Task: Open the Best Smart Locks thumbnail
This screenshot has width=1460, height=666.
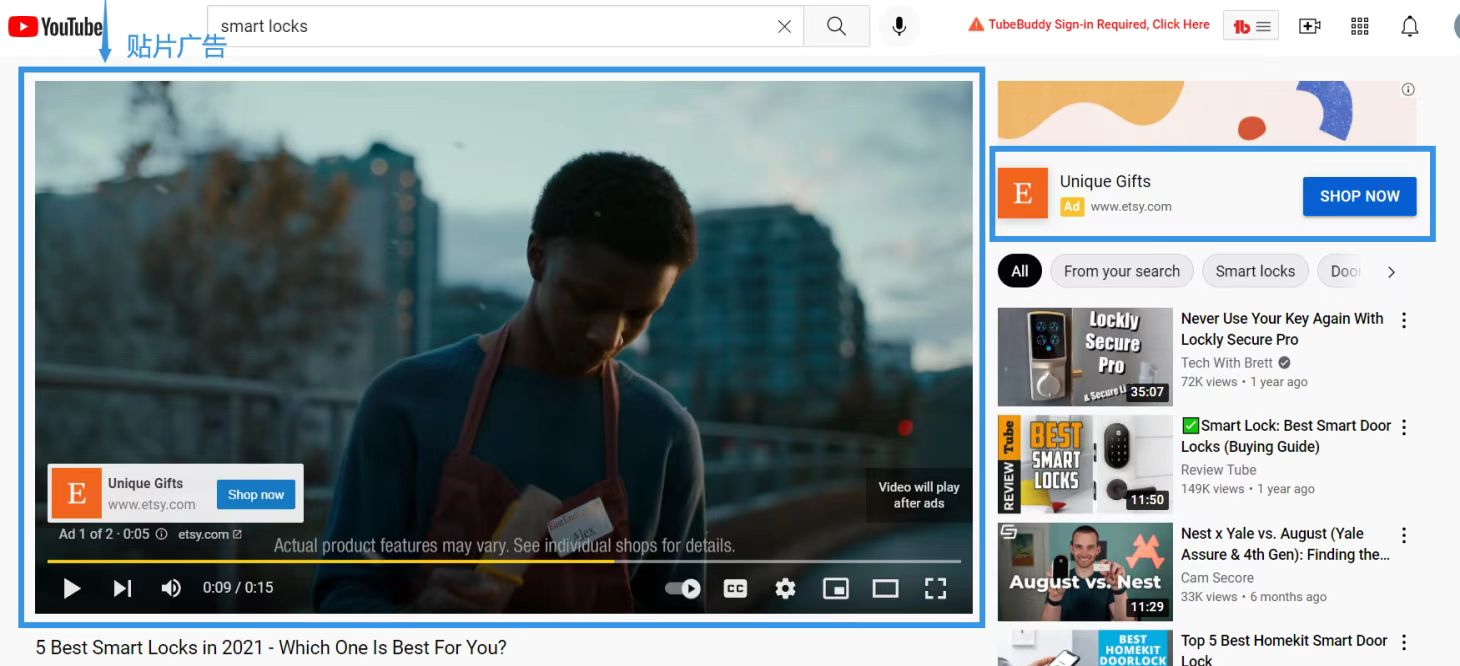Action: point(1085,464)
